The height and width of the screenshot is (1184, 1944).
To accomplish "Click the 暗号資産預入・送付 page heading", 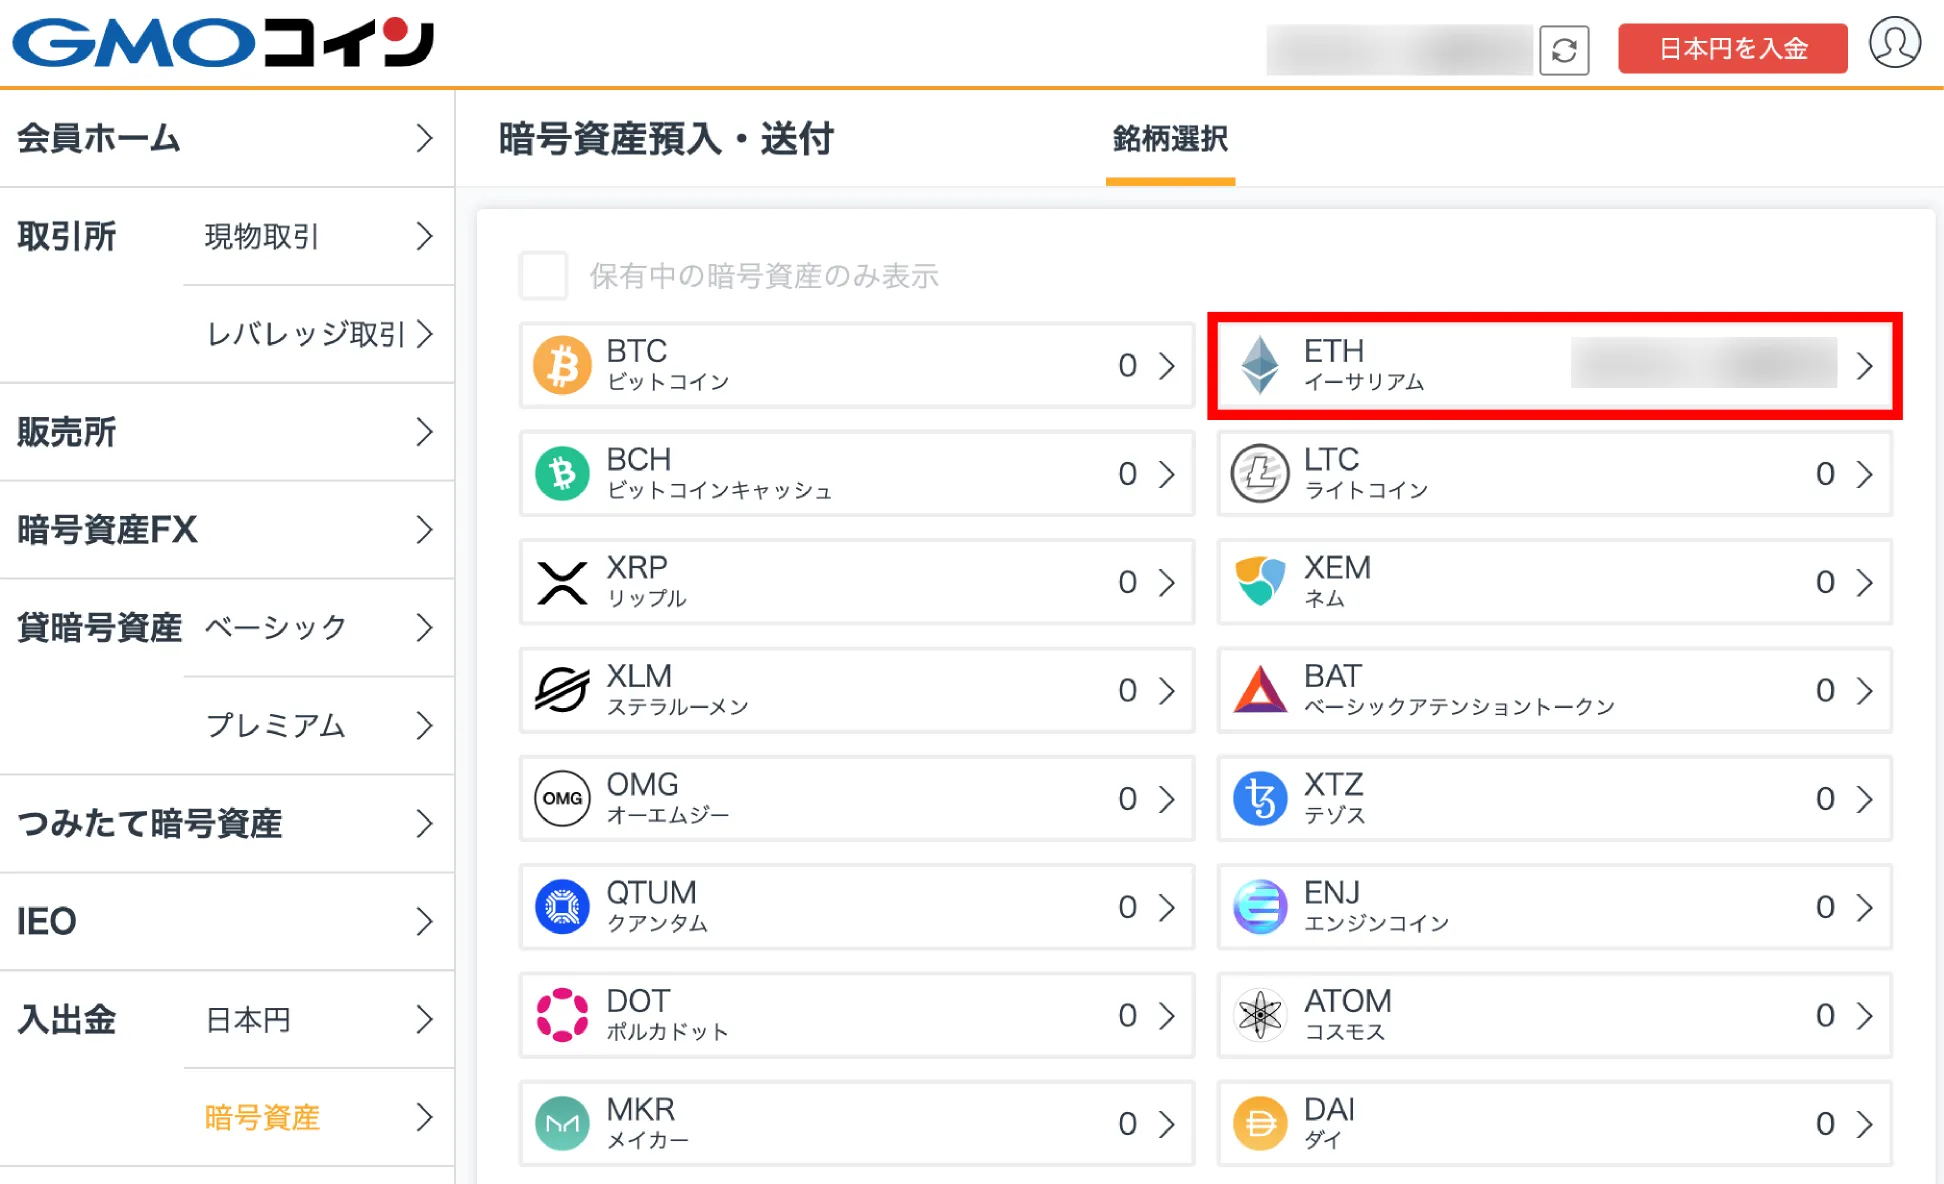I will click(x=666, y=139).
